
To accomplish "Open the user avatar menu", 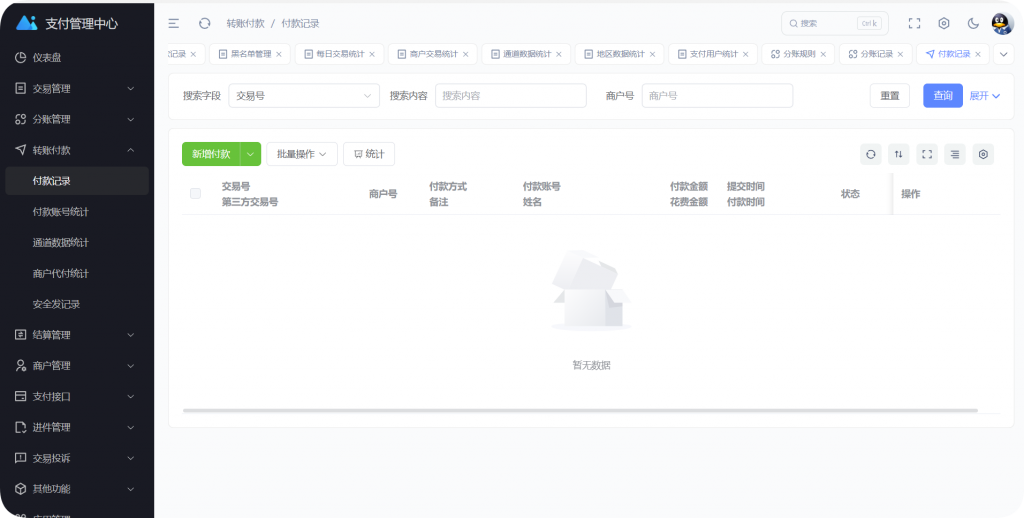I will click(x=1002, y=24).
